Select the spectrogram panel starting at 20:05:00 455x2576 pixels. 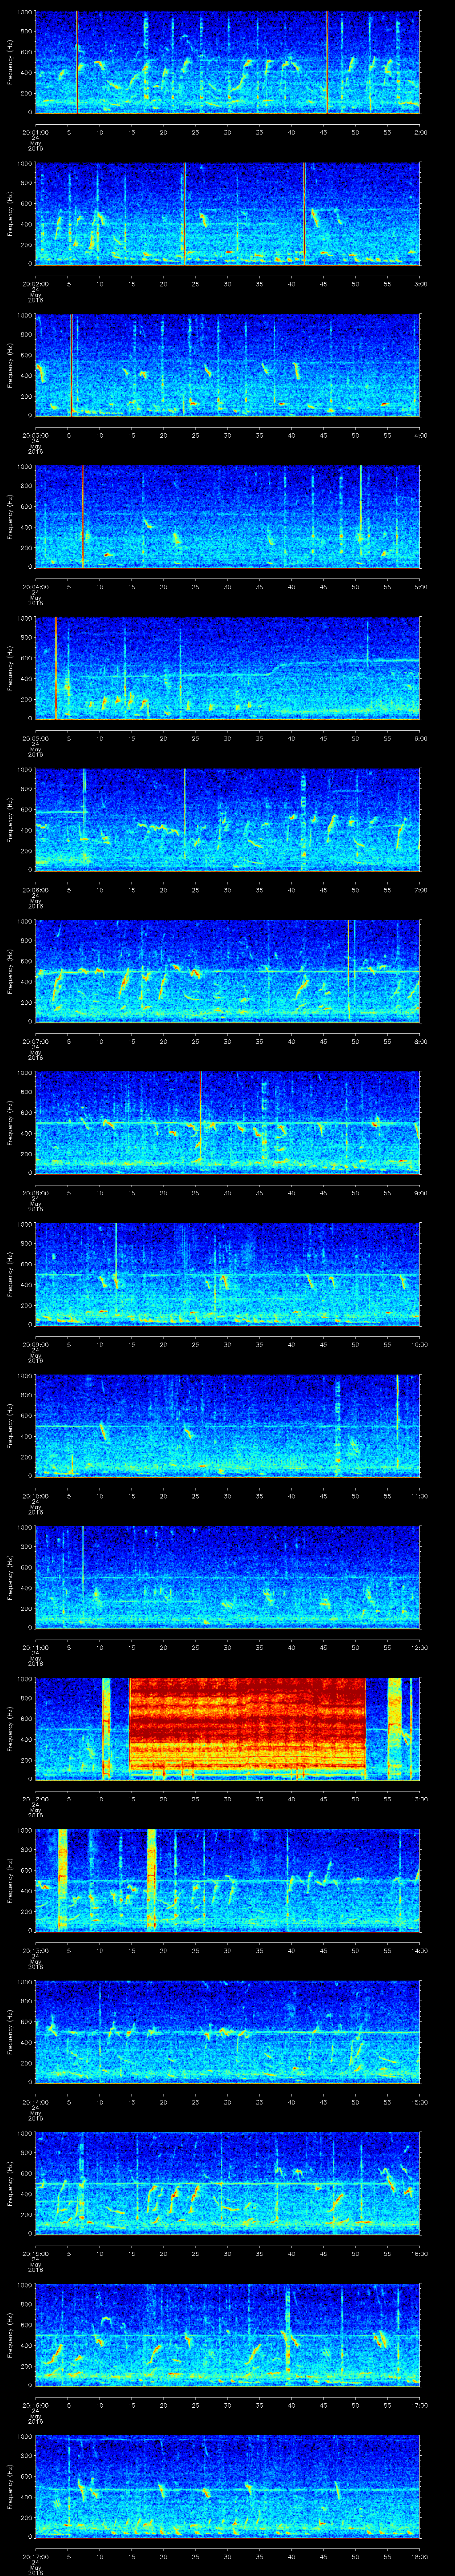tap(228, 668)
